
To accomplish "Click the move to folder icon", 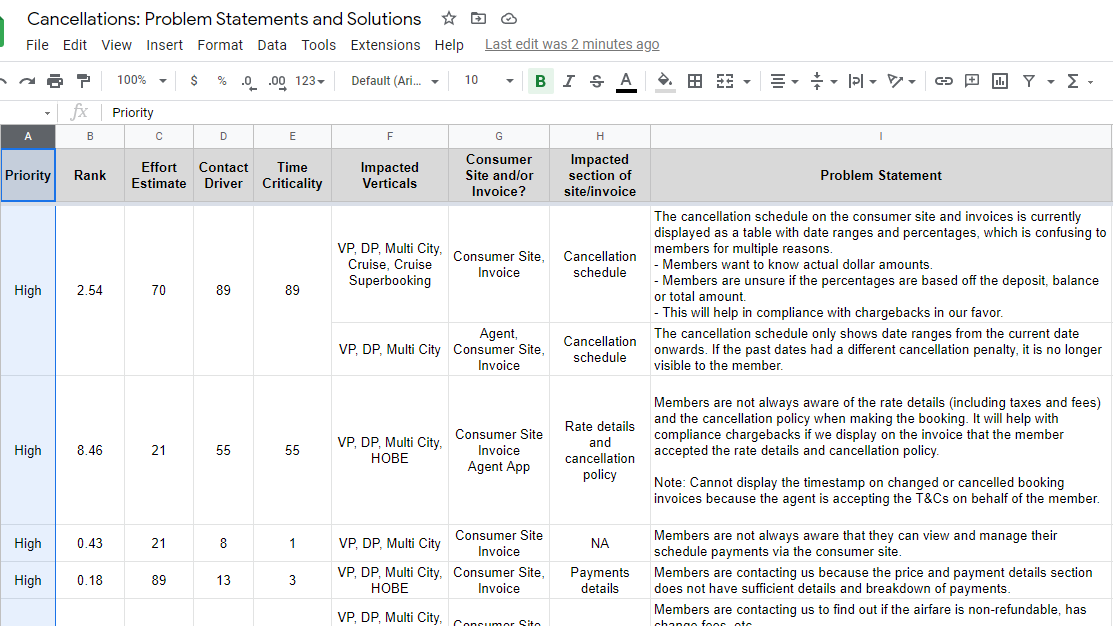I will (478, 18).
